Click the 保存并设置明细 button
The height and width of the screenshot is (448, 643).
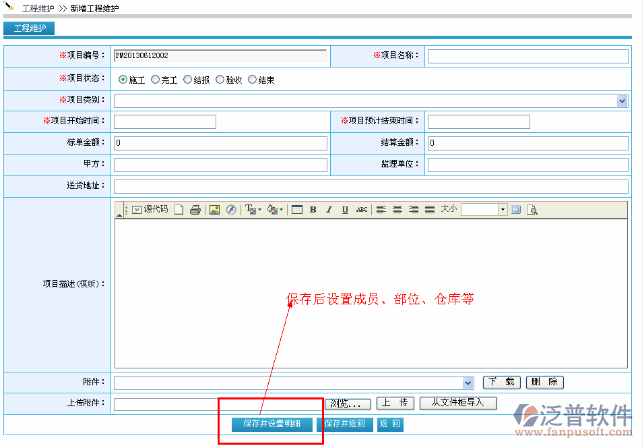(271, 424)
